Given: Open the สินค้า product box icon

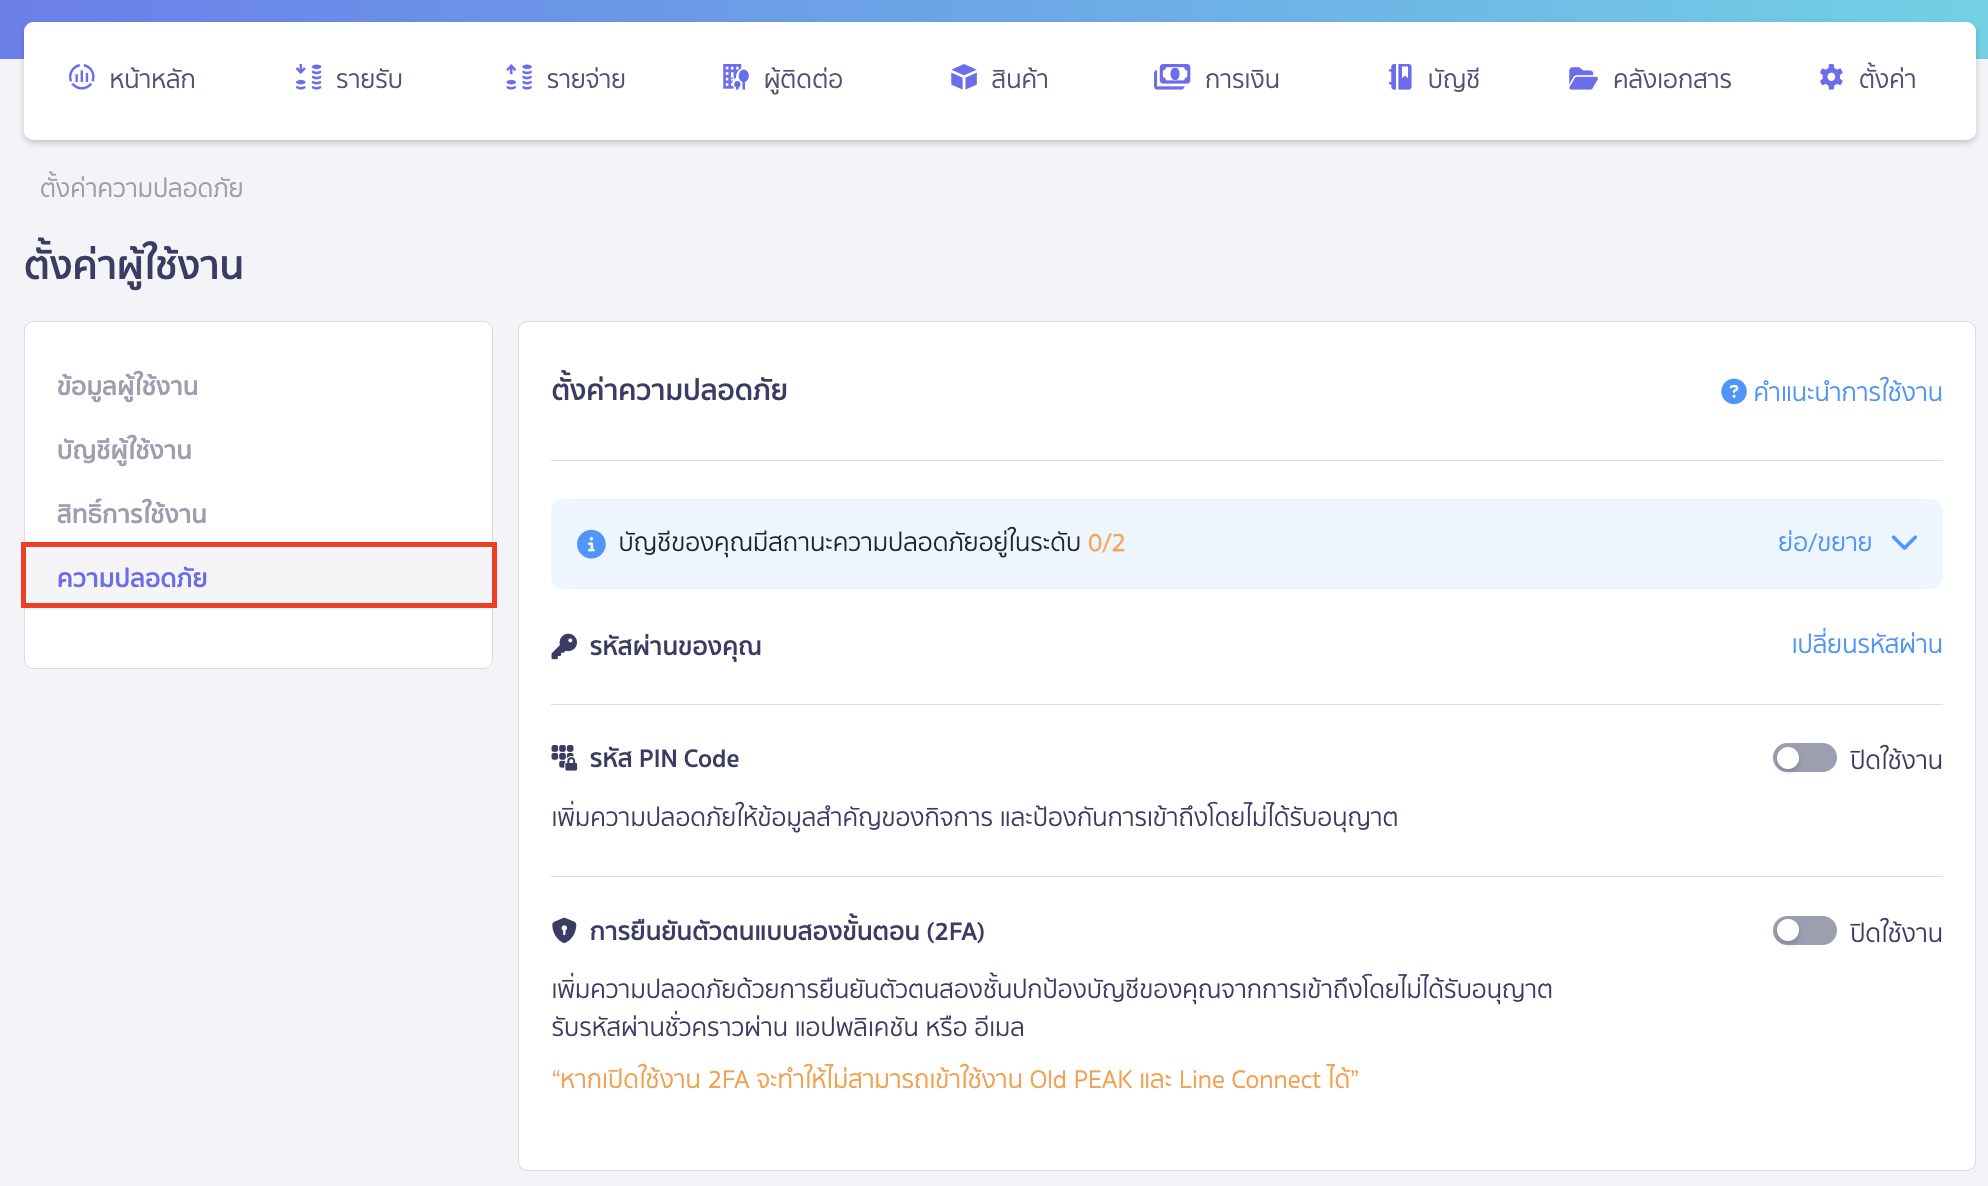Looking at the screenshot, I should (963, 76).
